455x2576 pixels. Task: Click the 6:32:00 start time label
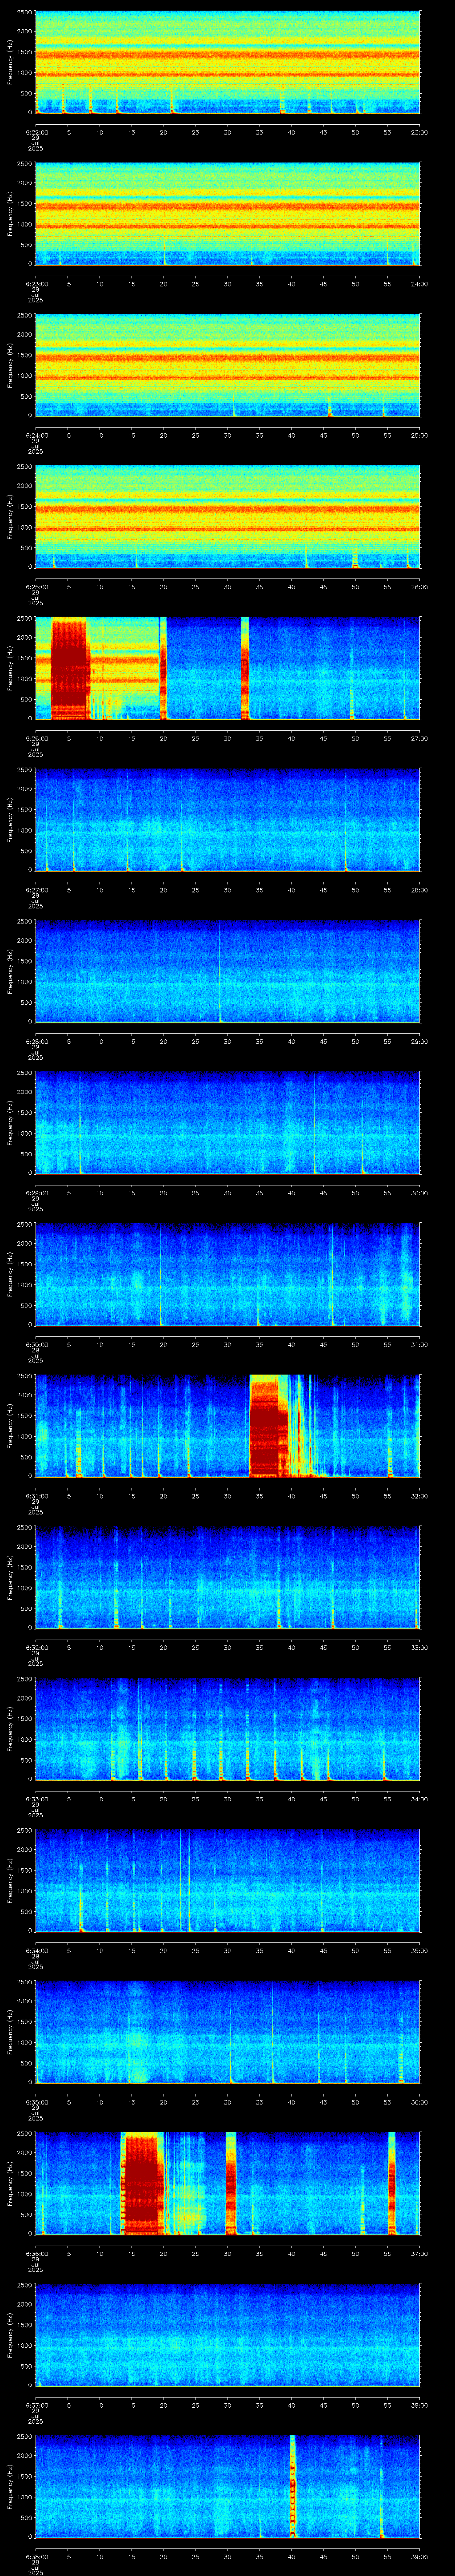click(x=36, y=1647)
